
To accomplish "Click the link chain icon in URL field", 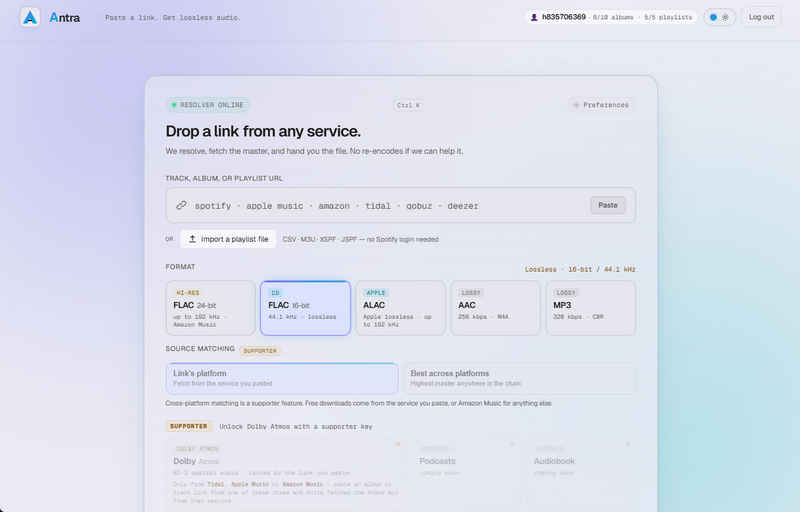I will click(181, 205).
